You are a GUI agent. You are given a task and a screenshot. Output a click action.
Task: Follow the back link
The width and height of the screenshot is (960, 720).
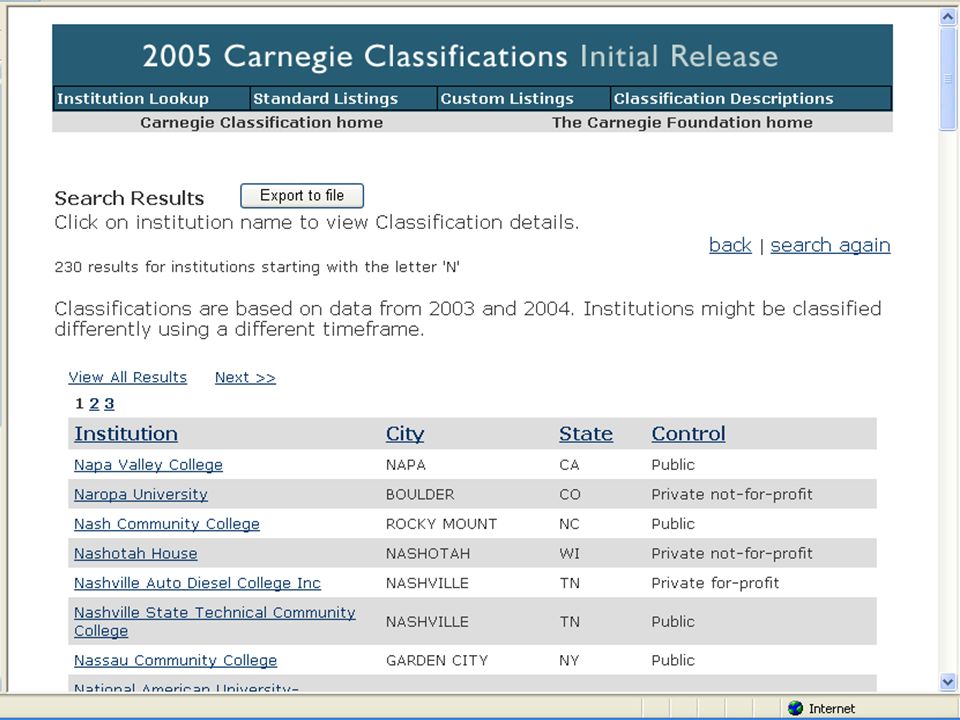point(730,245)
